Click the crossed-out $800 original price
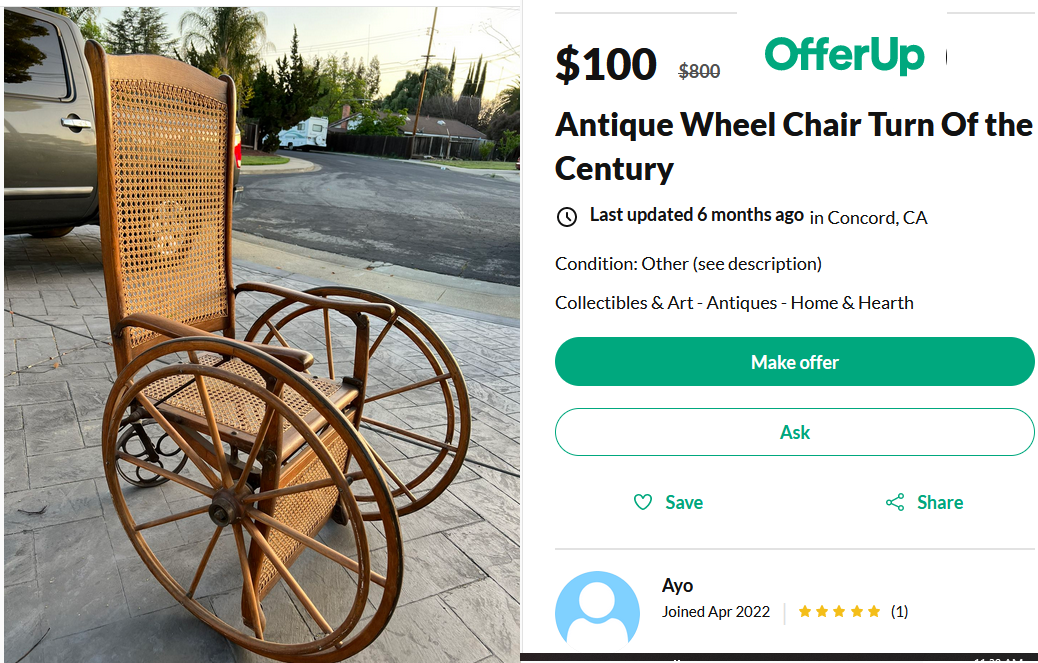The image size is (1038, 663). tap(699, 71)
